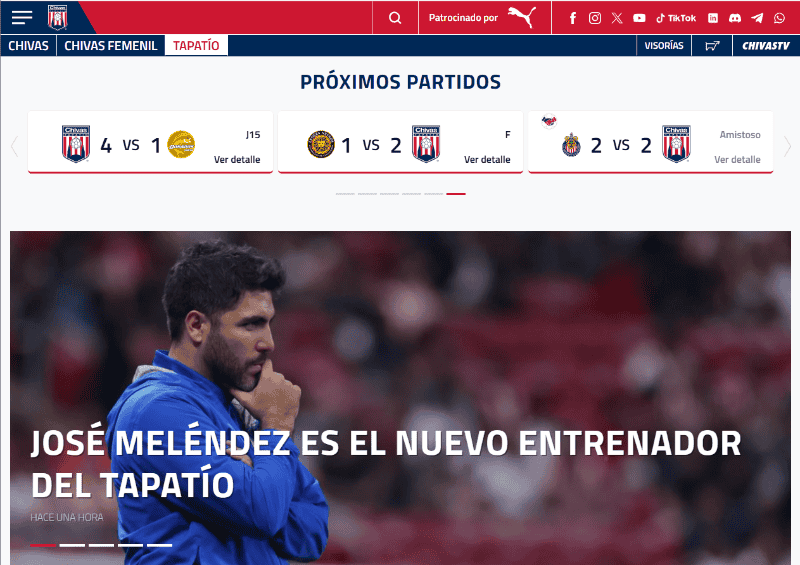800x565 pixels.
Task: Click the search magnifier icon
Action: (395, 18)
